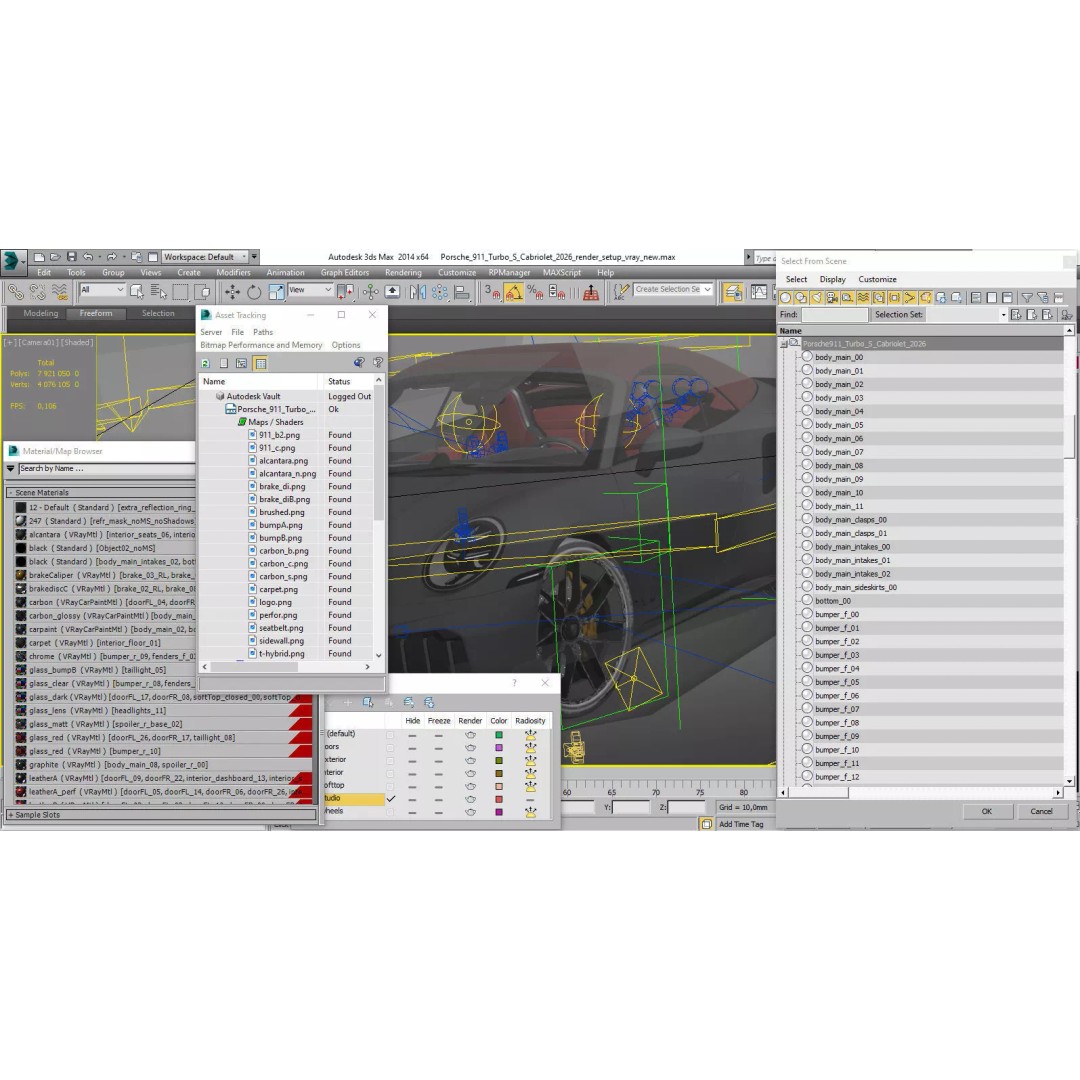Click the green color swatch of (default) layer
Image resolution: width=1080 pixels, height=1080 pixels.
(x=499, y=736)
